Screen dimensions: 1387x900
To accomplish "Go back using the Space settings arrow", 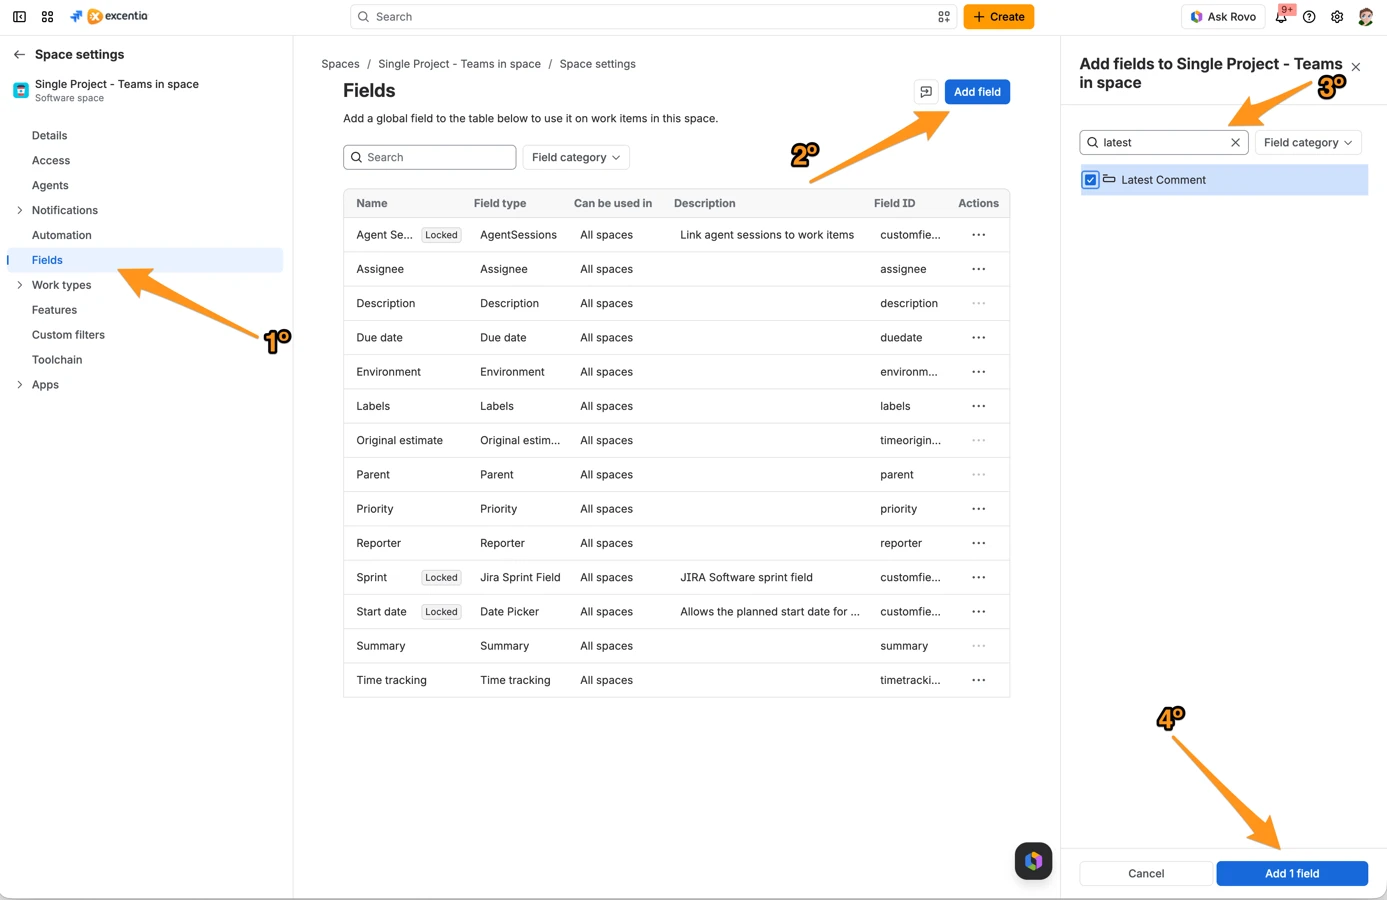I will click(x=19, y=55).
